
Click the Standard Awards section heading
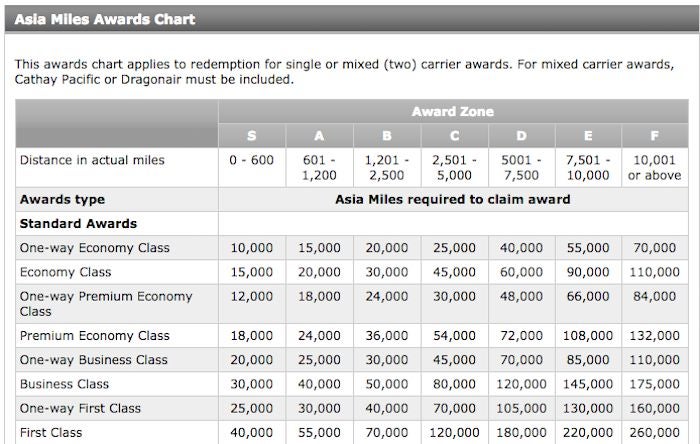point(78,224)
